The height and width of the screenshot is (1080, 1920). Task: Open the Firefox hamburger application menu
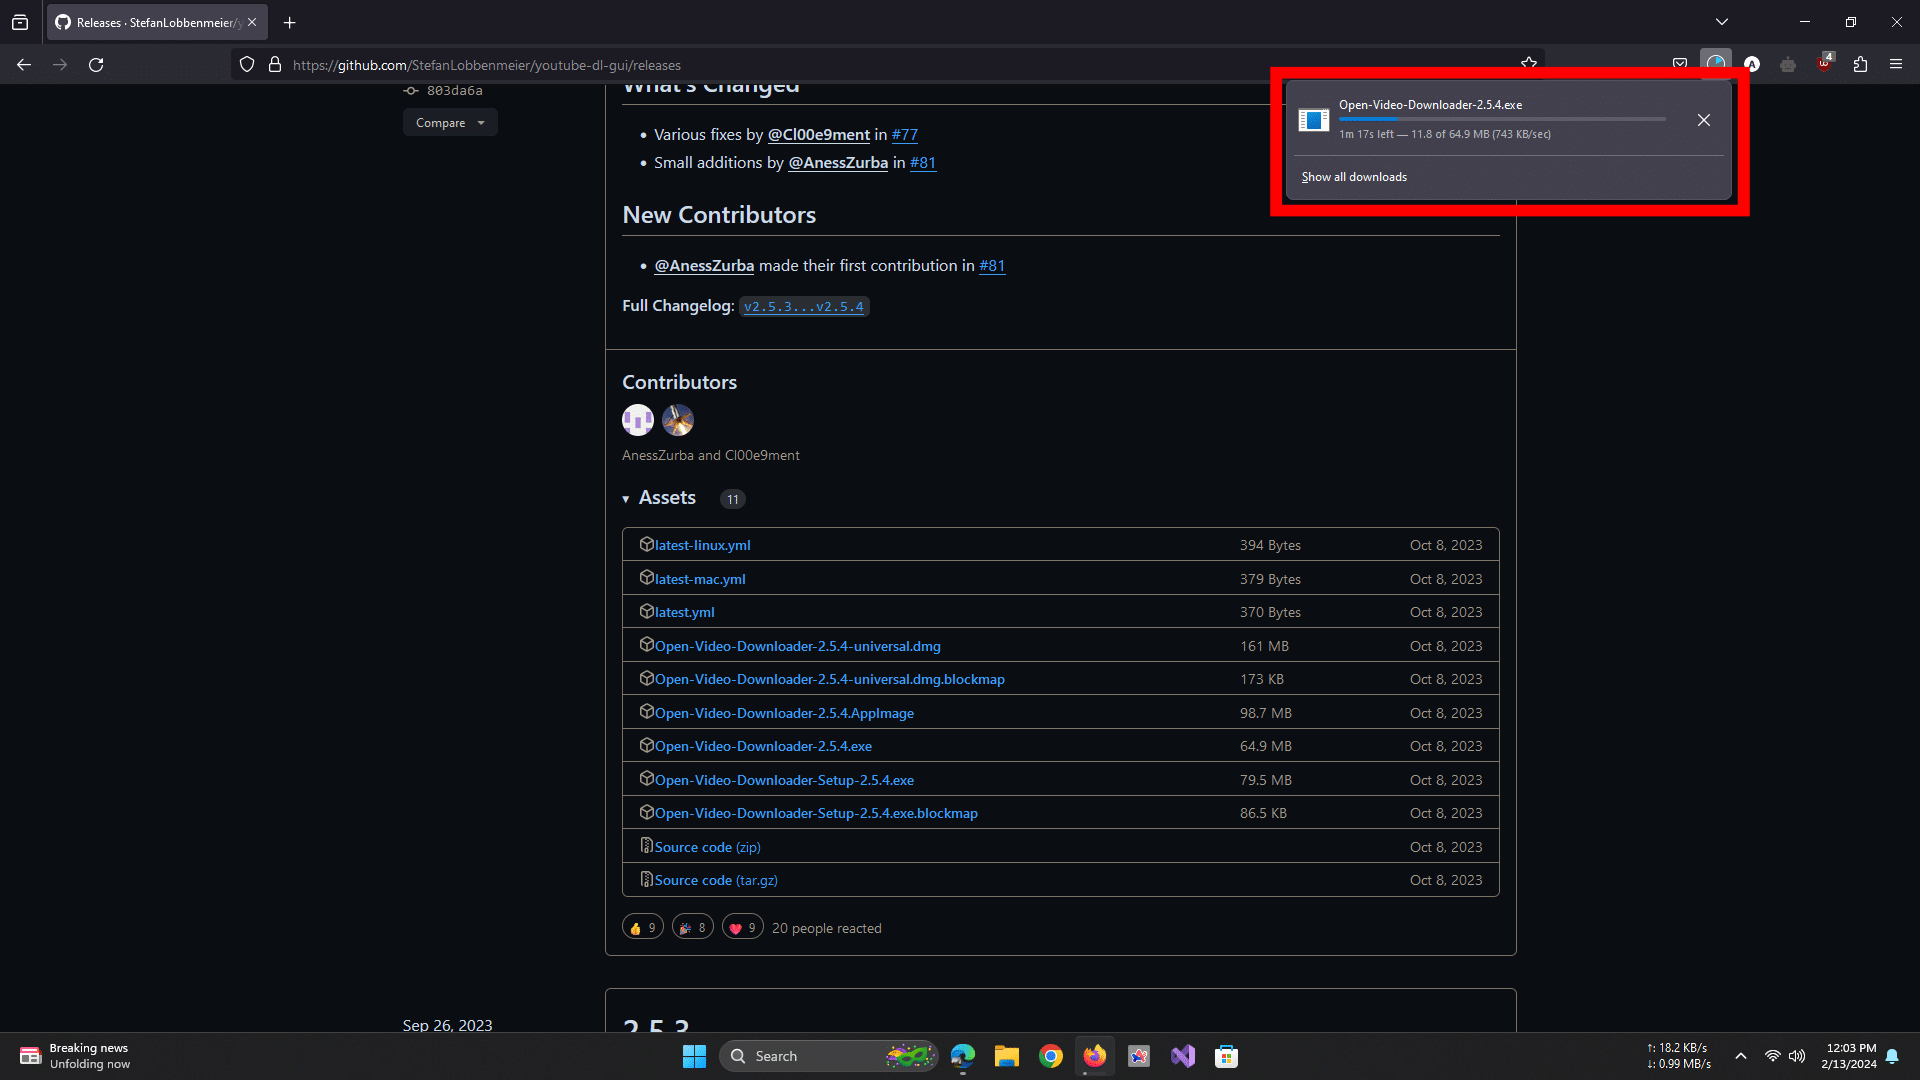coord(1896,64)
